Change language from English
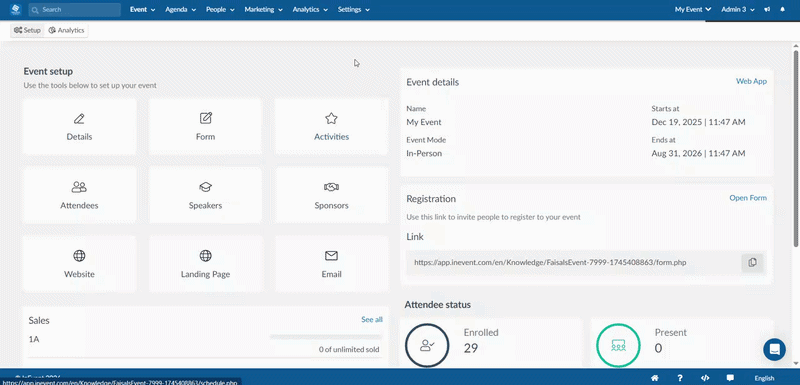The image size is (800, 385). click(764, 378)
